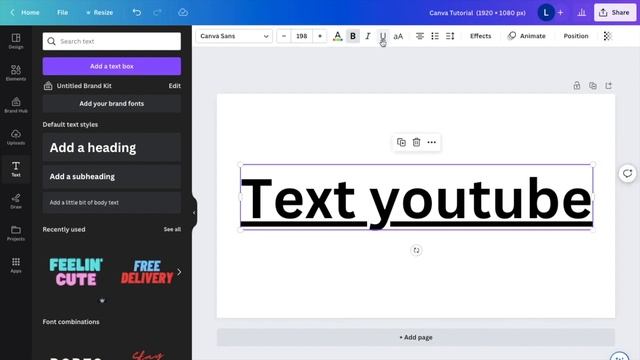The width and height of the screenshot is (640, 360).
Task: Select the FREE DELIVERY text template
Action: (x=147, y=272)
